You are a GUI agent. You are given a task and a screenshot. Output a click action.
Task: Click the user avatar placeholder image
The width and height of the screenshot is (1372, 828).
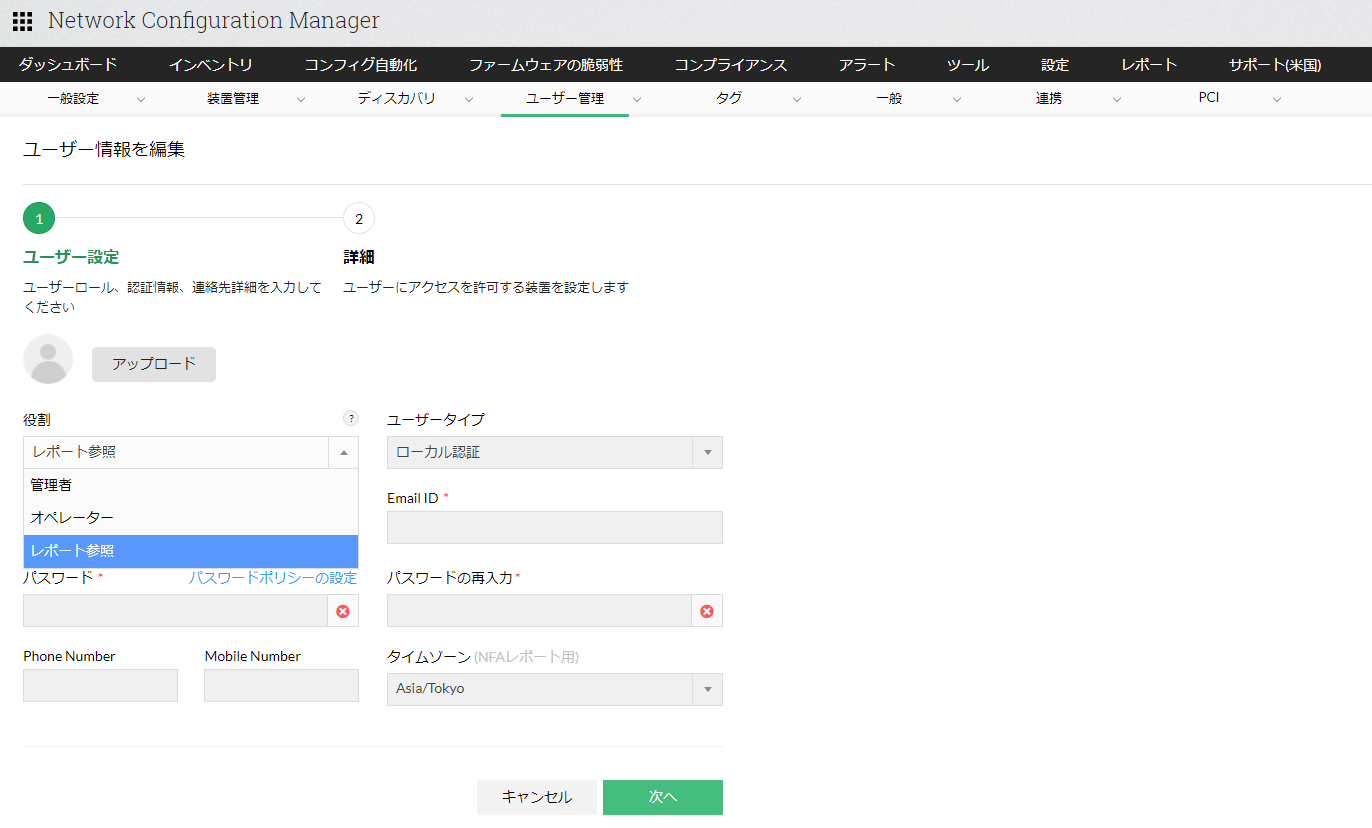coord(48,359)
